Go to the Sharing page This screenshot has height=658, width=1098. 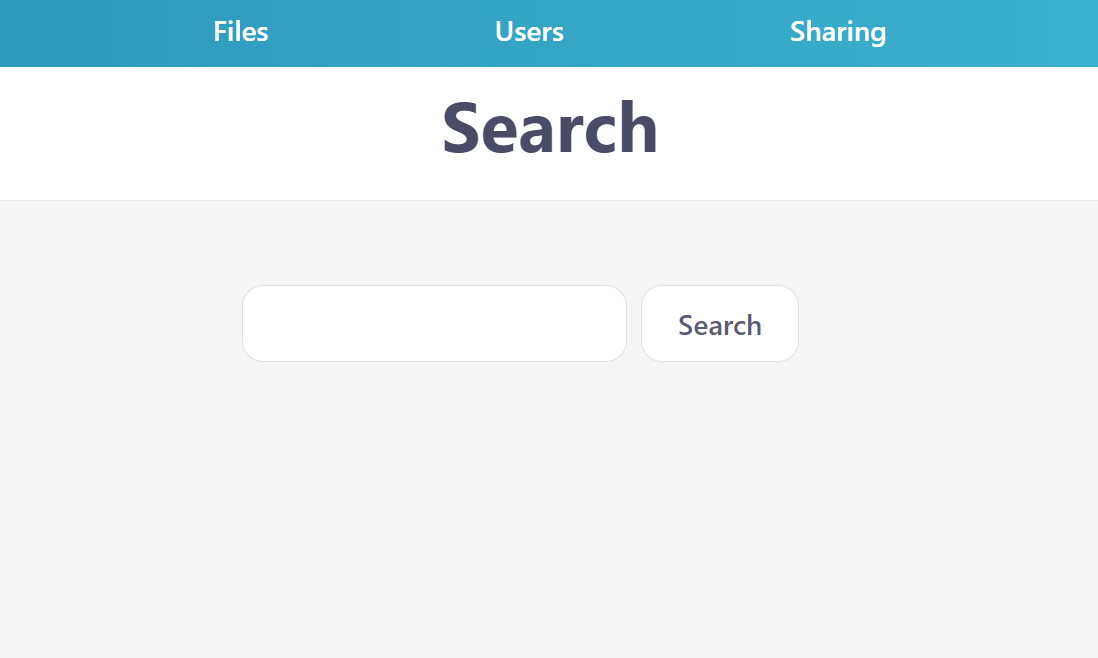click(x=838, y=32)
